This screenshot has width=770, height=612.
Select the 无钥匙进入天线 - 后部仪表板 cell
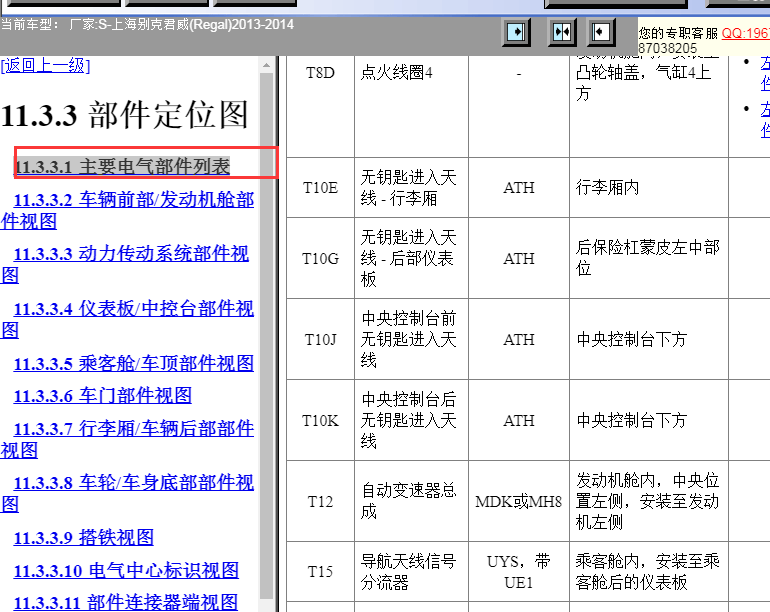point(411,258)
